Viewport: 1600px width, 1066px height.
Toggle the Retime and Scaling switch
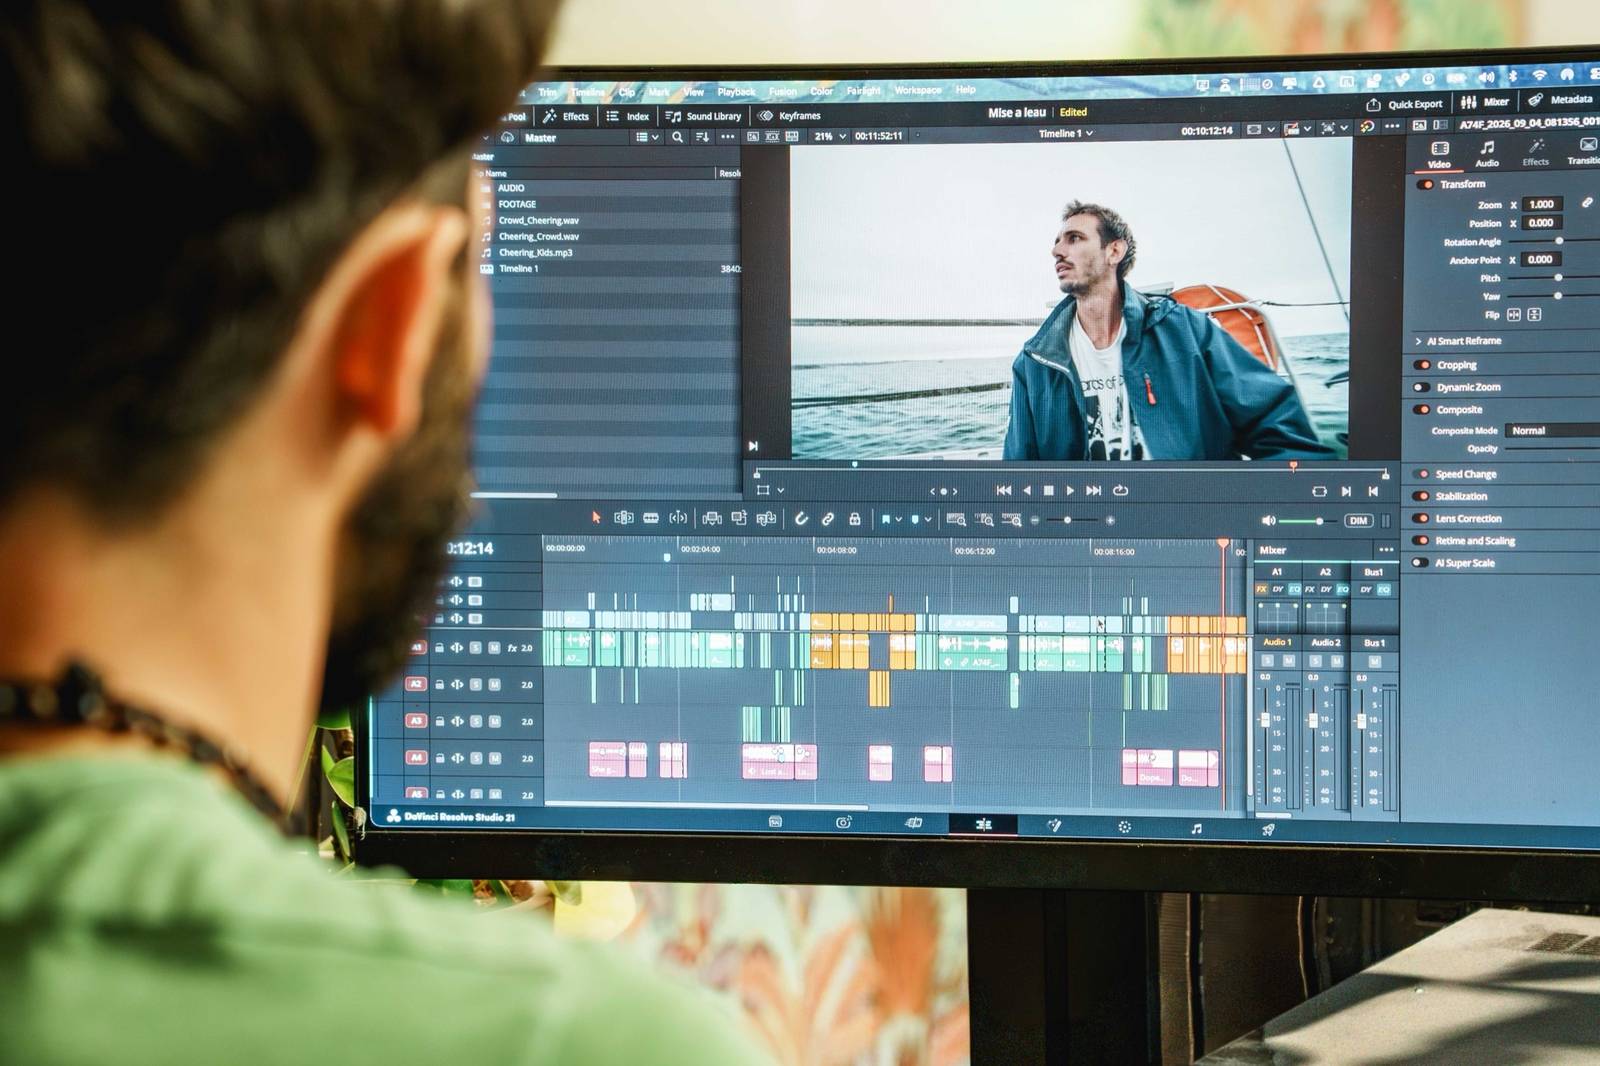point(1421,540)
